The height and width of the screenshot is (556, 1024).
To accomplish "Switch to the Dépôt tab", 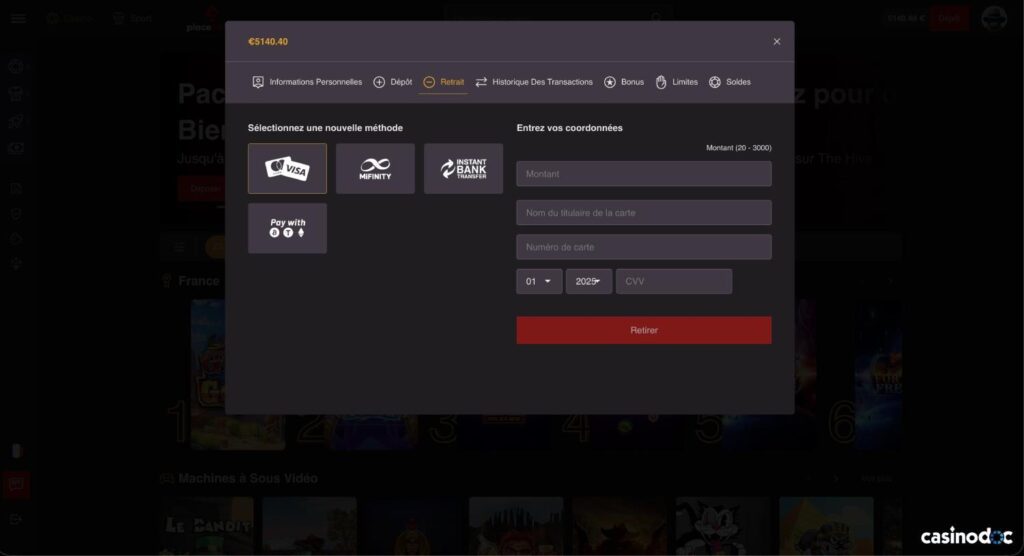I will (393, 82).
